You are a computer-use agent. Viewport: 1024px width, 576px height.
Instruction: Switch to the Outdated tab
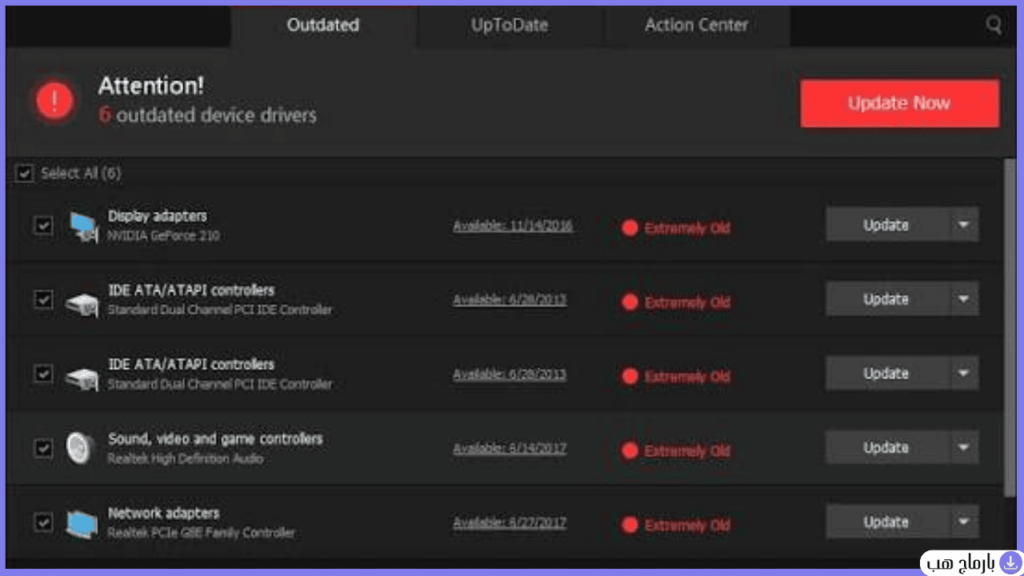323,25
